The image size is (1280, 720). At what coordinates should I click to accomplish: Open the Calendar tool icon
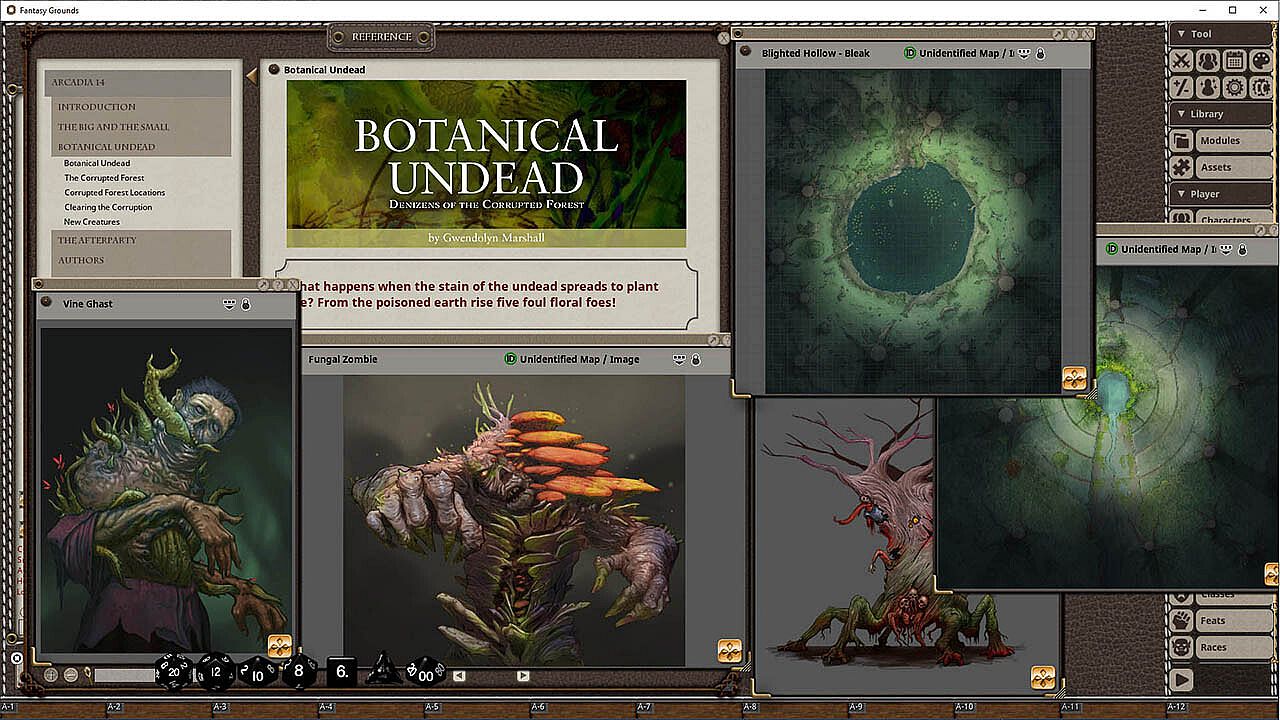(1234, 61)
